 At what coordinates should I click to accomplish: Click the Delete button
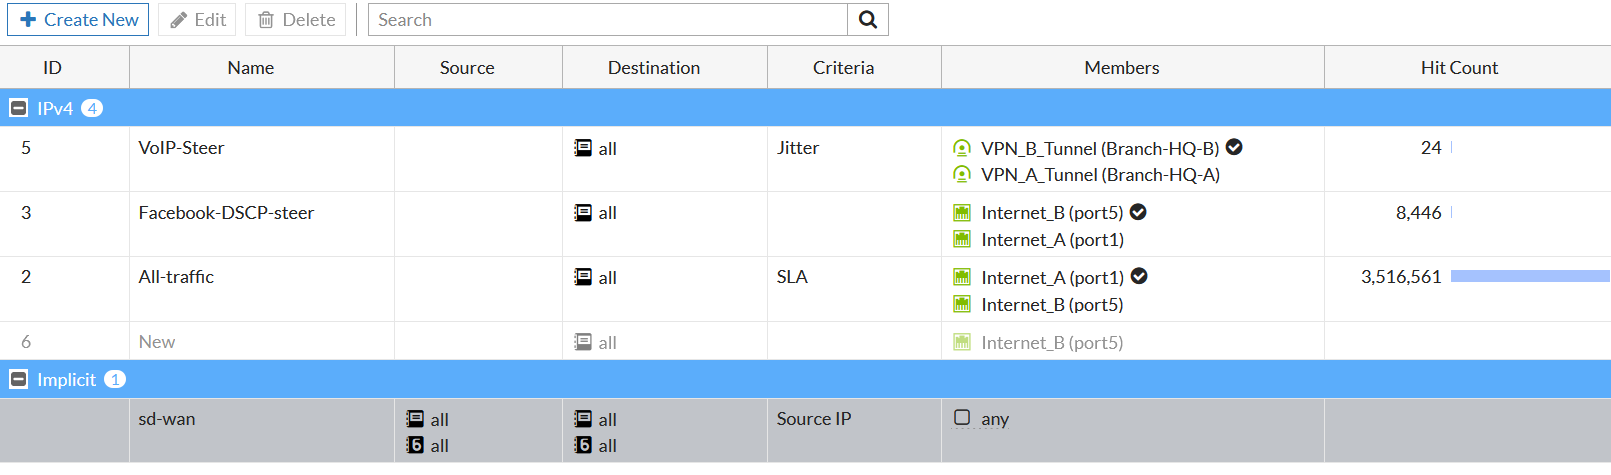(x=296, y=20)
